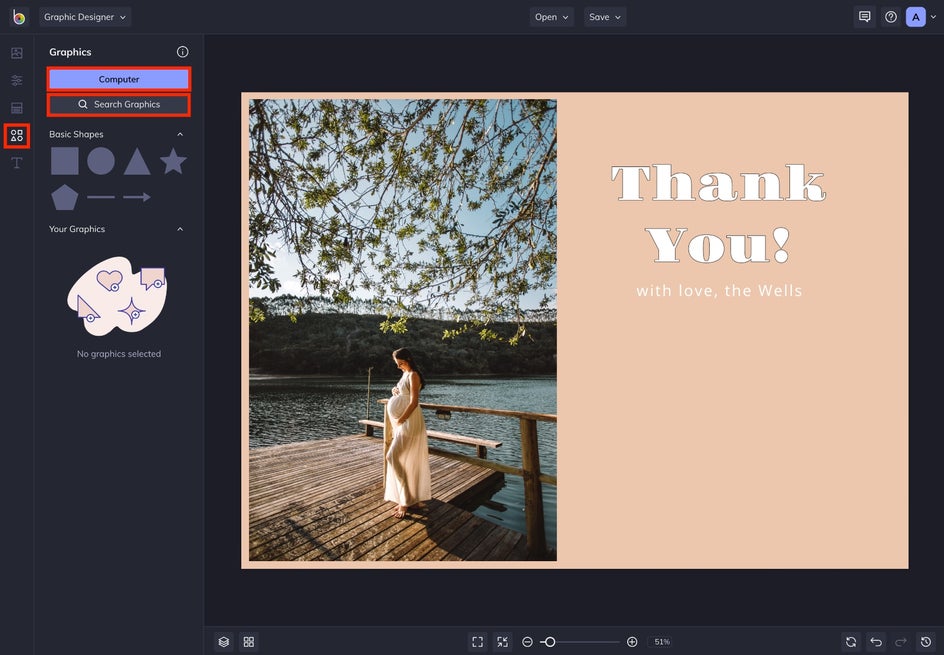Open the Text tool sidebar icon

tap(17, 163)
